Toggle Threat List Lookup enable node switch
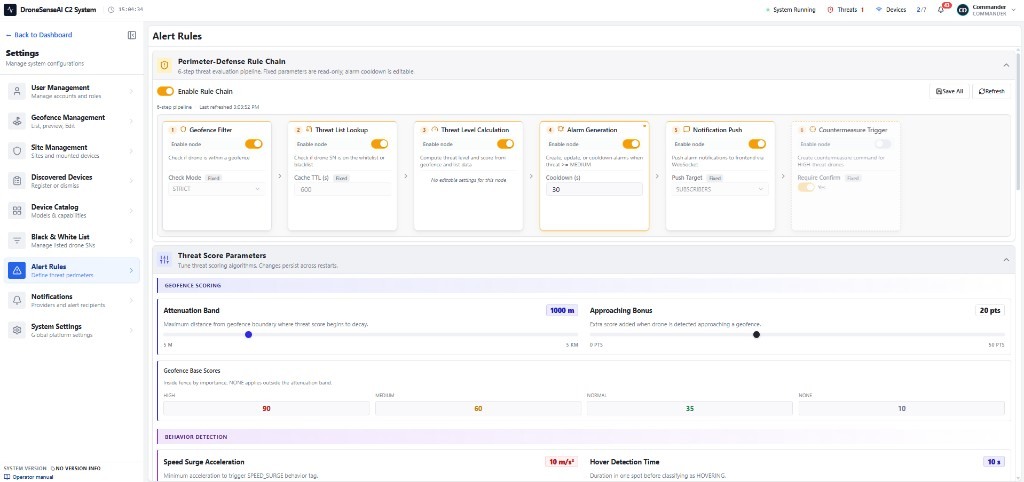The width and height of the screenshot is (1024, 482). [379, 144]
